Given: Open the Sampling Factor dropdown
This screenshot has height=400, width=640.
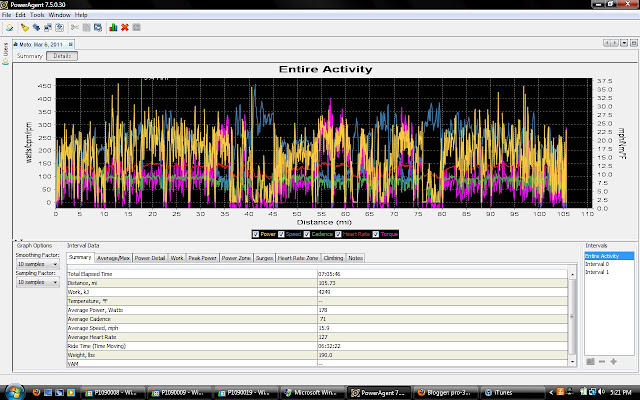Looking at the screenshot, I should [38, 282].
